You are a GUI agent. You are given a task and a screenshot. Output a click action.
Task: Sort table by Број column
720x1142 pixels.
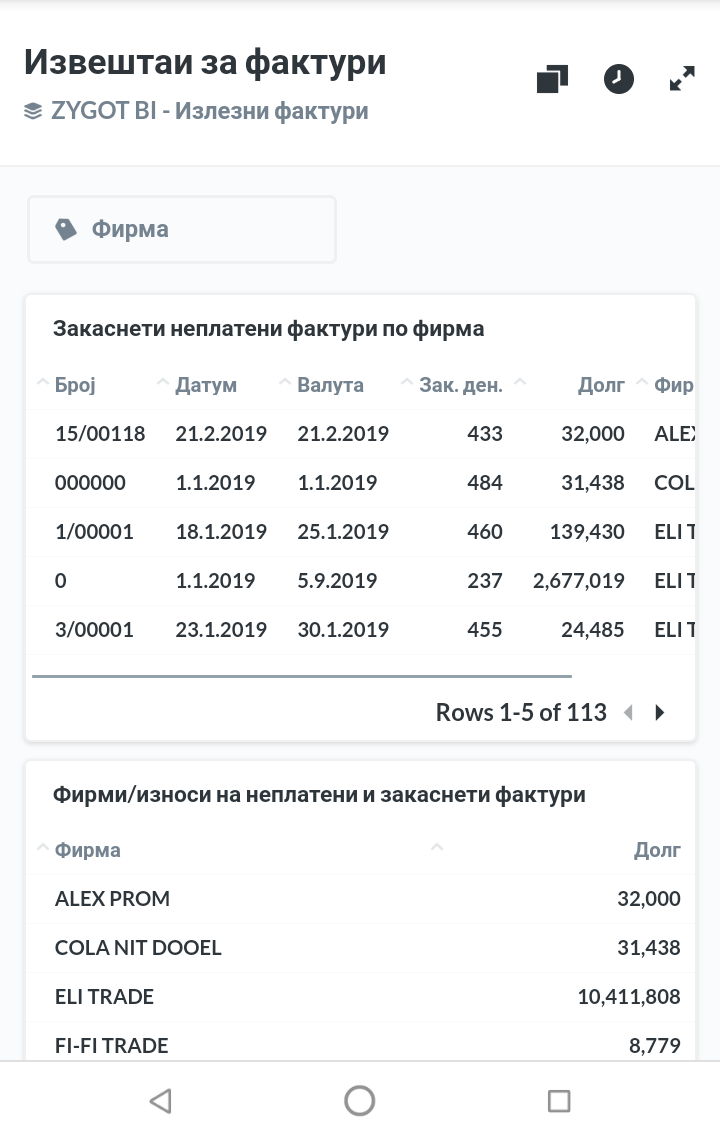[x=75, y=385]
